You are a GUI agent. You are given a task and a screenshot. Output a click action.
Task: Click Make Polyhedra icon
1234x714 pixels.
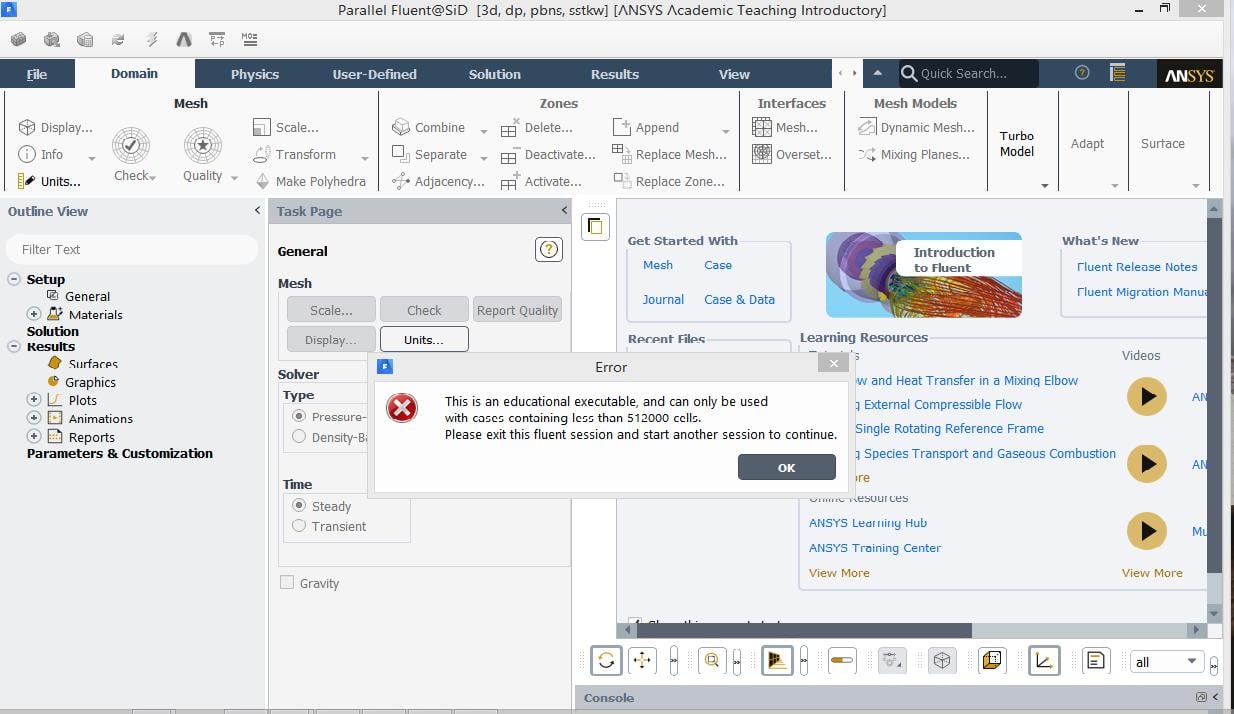click(262, 181)
